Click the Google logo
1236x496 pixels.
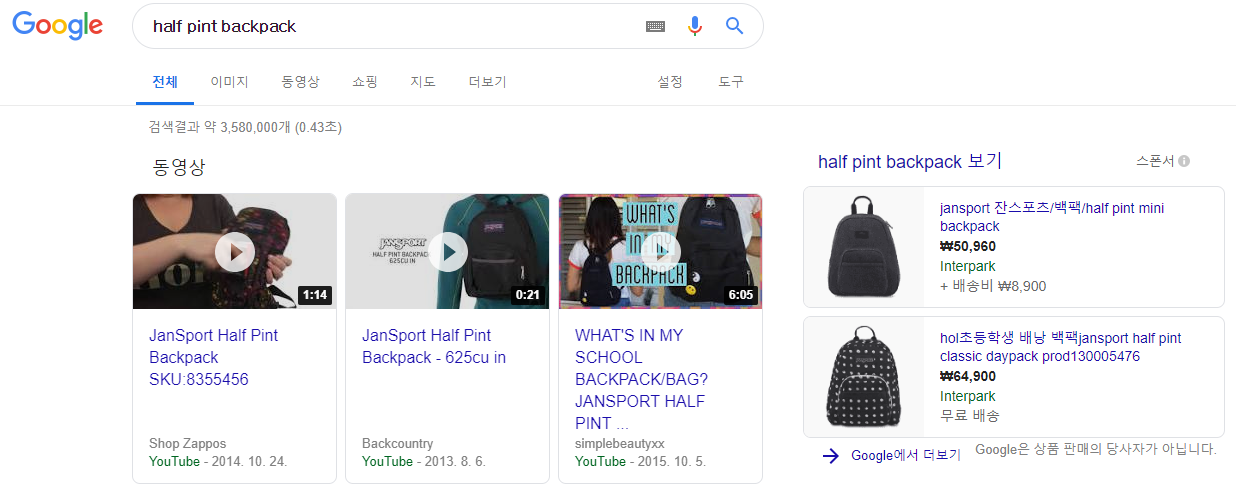coord(57,27)
